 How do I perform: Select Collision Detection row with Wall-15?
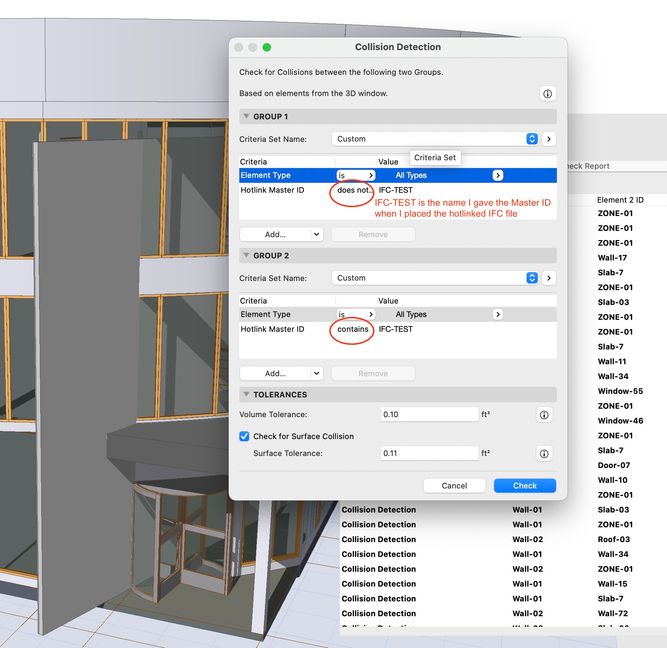[503, 584]
